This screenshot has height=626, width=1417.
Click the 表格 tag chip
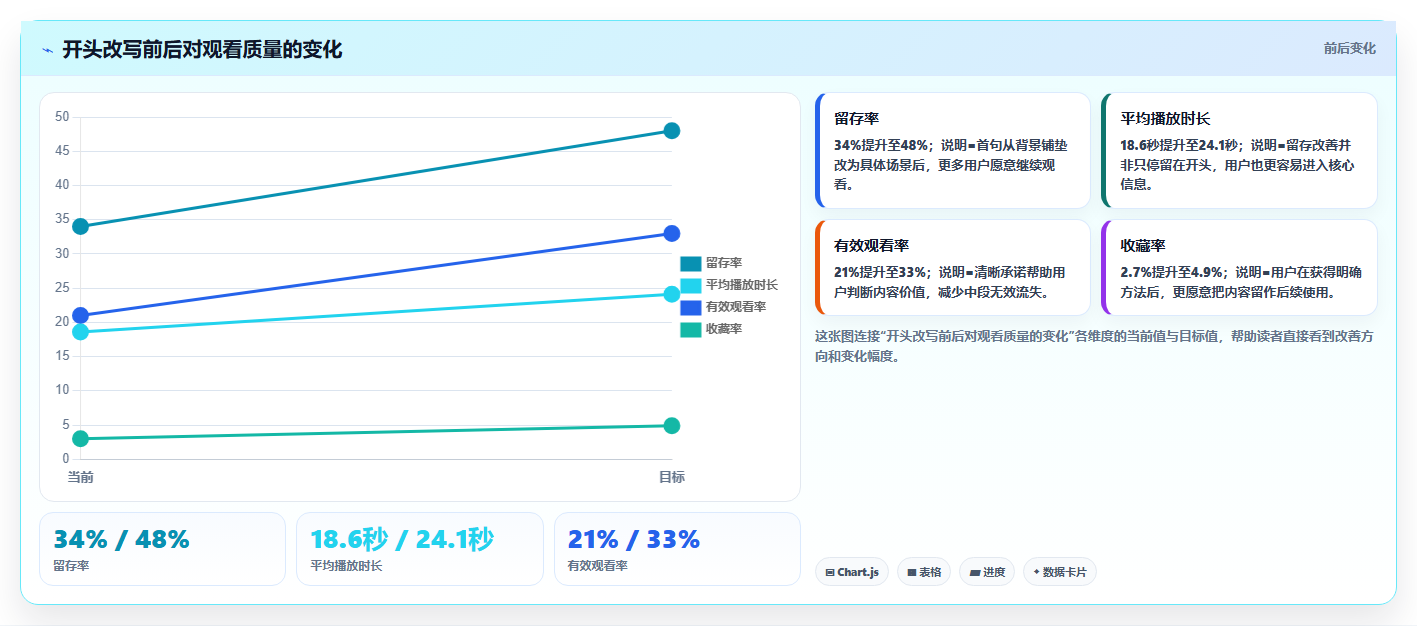point(924,572)
